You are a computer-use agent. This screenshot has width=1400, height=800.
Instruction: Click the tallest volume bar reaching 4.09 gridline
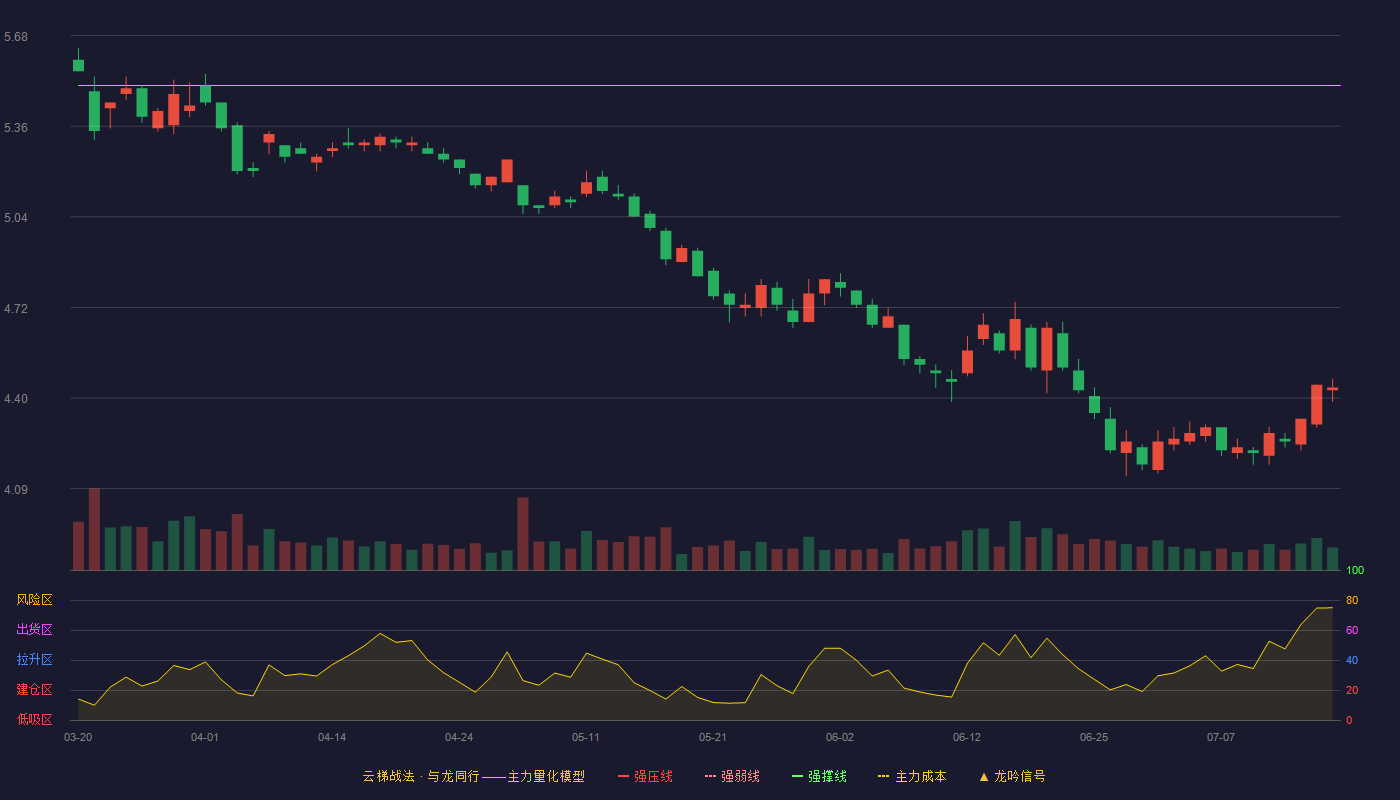[x=94, y=529]
